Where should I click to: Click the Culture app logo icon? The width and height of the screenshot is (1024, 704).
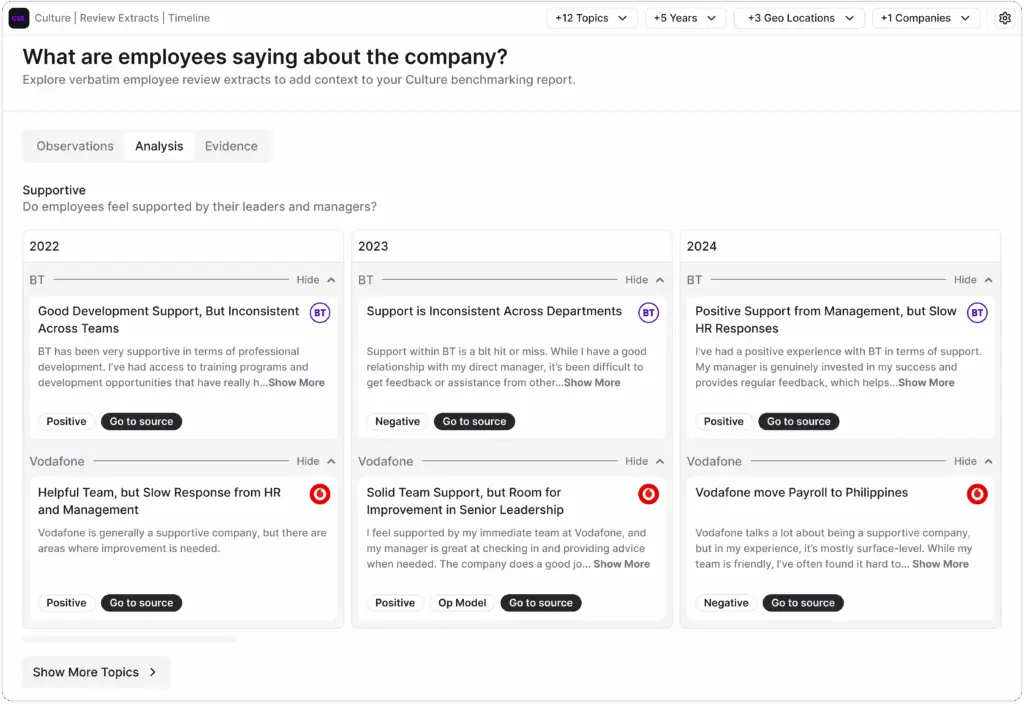coord(19,18)
